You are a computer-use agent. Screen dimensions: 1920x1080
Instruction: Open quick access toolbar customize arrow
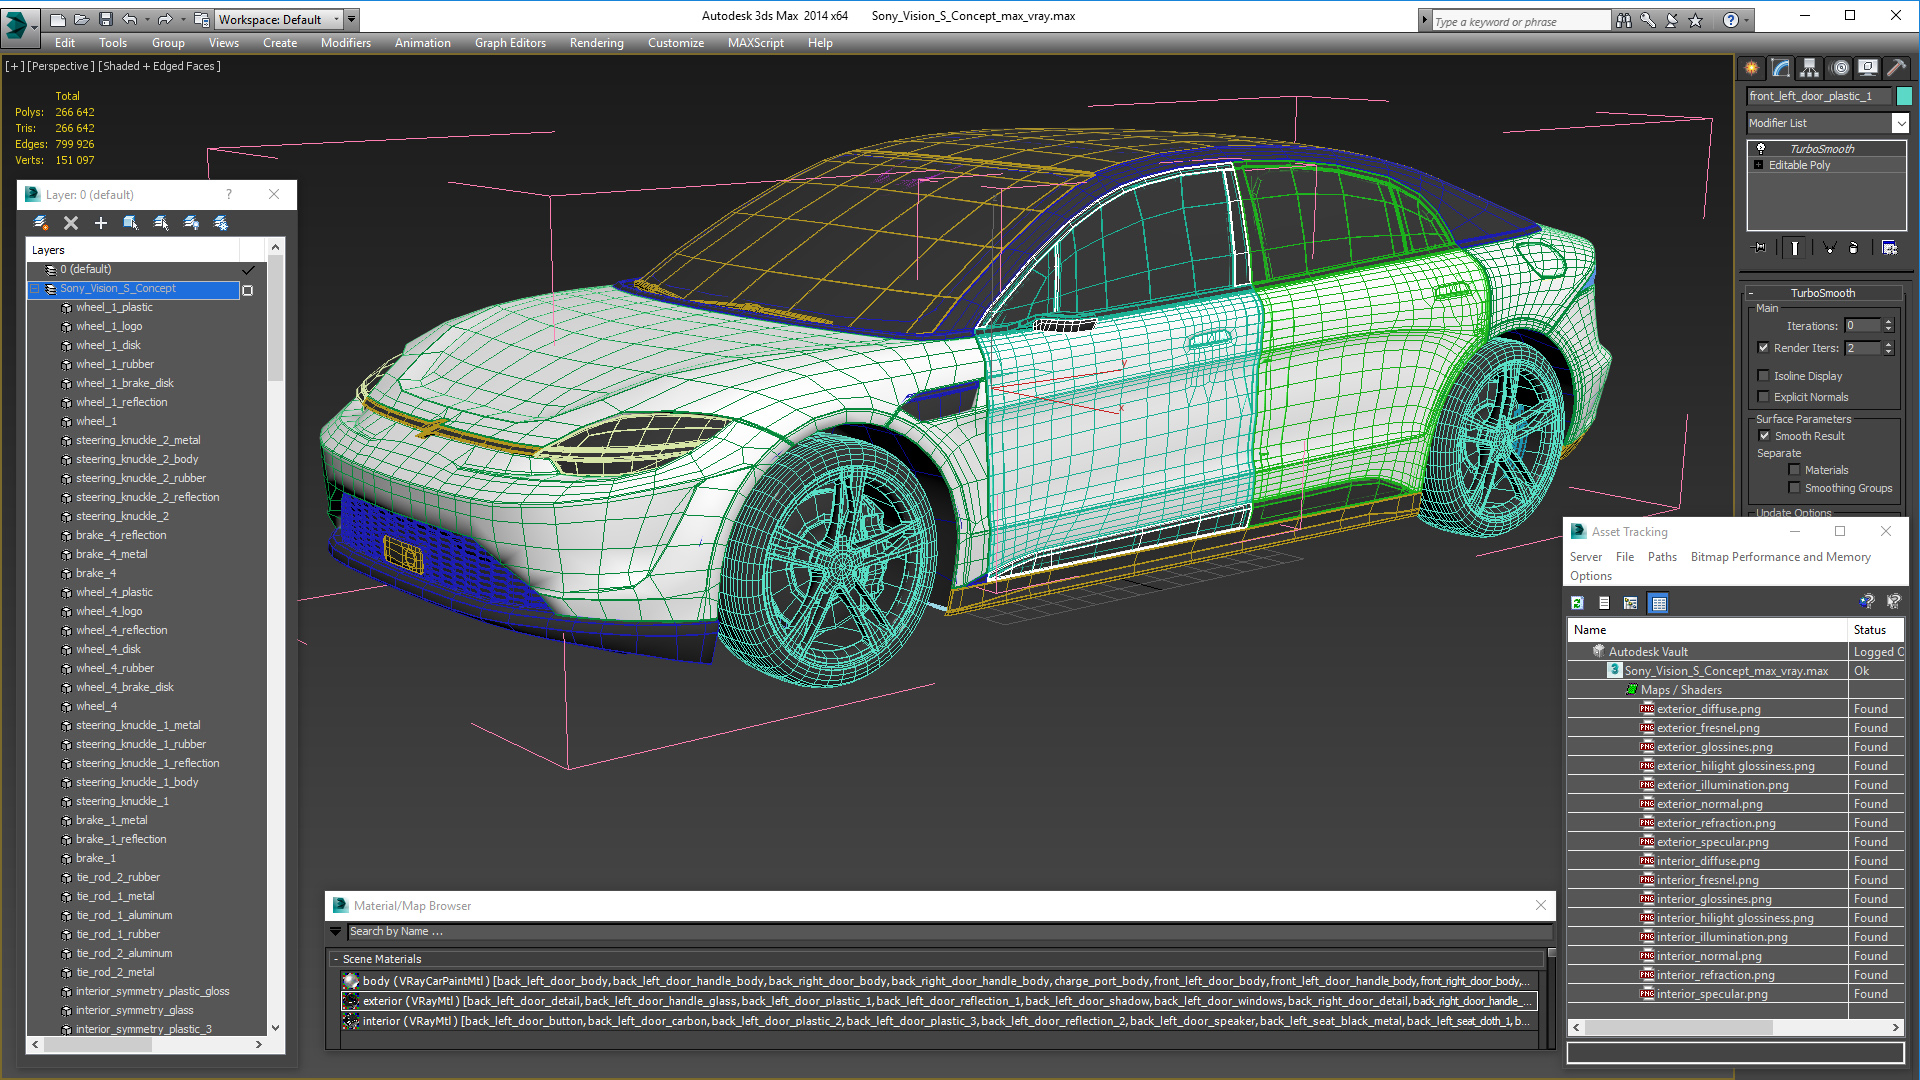pyautogui.click(x=352, y=19)
